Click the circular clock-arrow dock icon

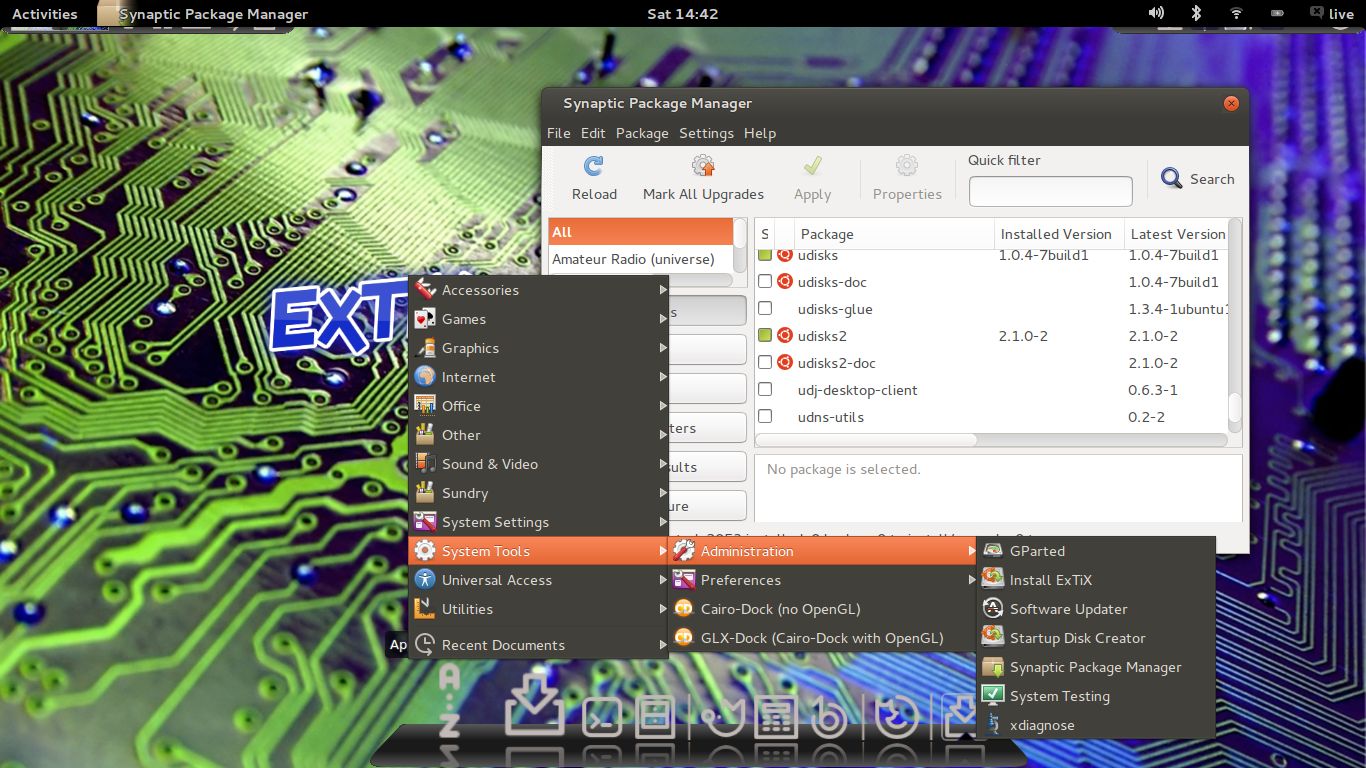tap(897, 718)
